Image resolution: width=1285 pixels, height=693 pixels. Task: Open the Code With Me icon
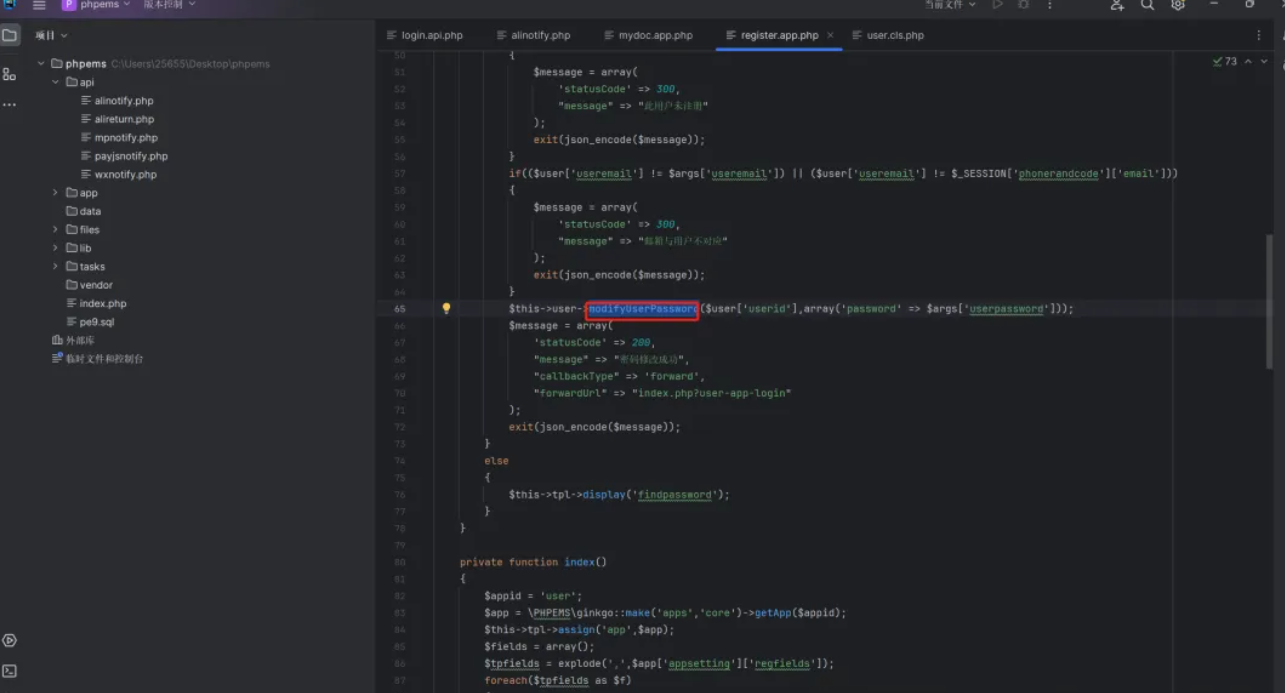tap(1117, 5)
